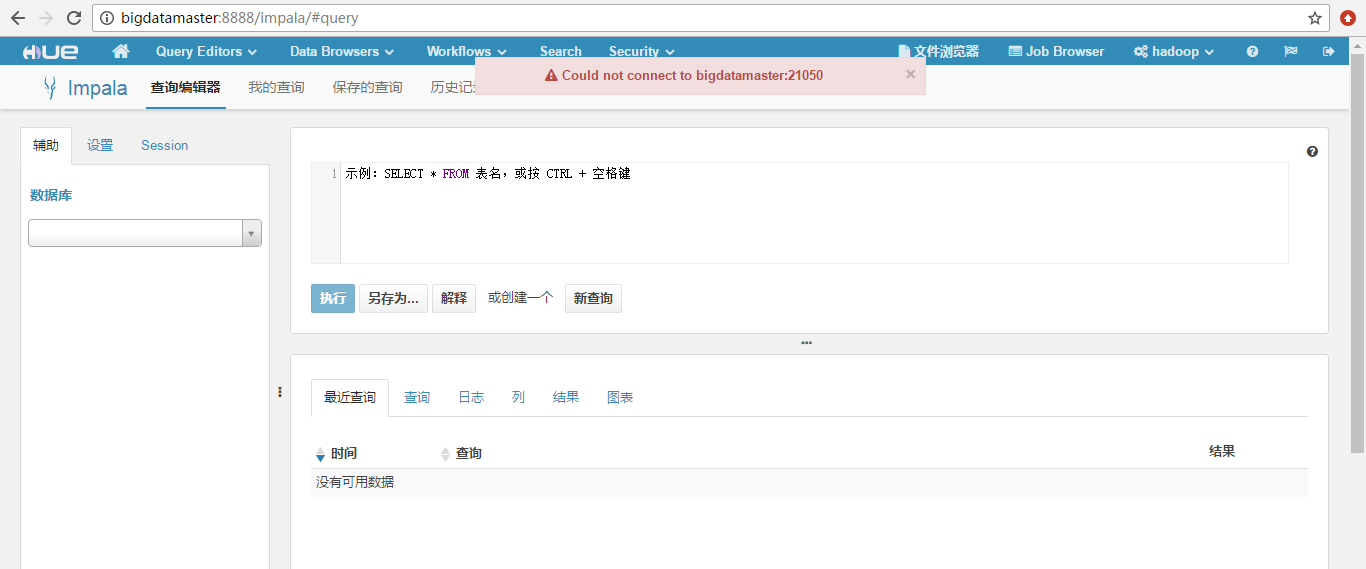
Task: Go to 我的查询 tab
Action: (x=276, y=88)
